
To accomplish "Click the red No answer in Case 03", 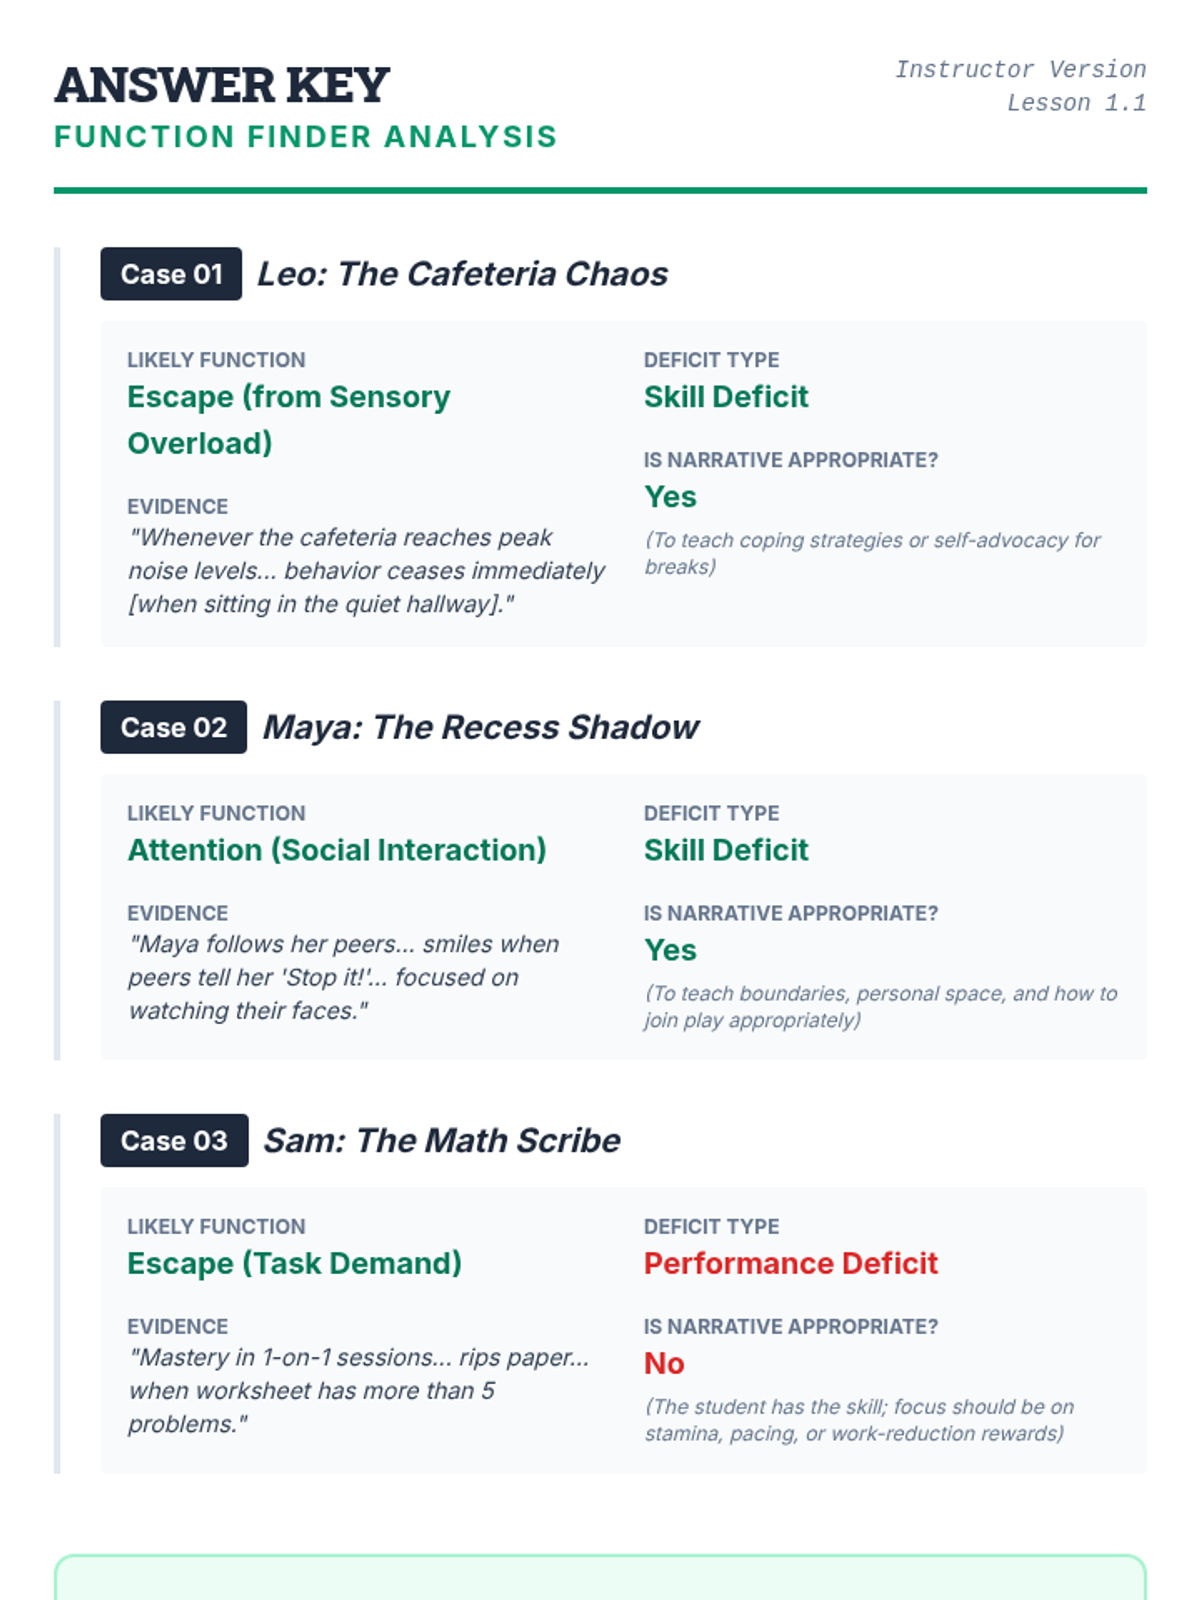I will click(664, 1363).
